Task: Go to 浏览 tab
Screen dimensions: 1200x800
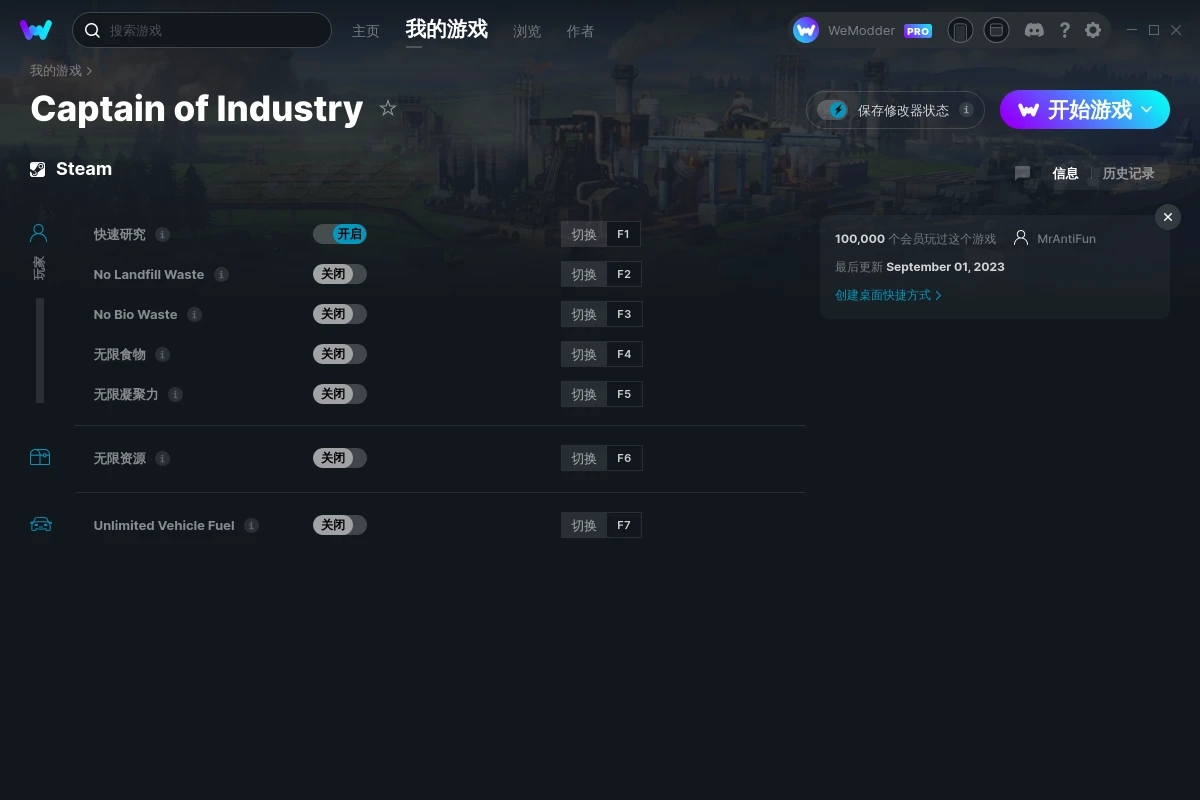Action: pyautogui.click(x=527, y=31)
